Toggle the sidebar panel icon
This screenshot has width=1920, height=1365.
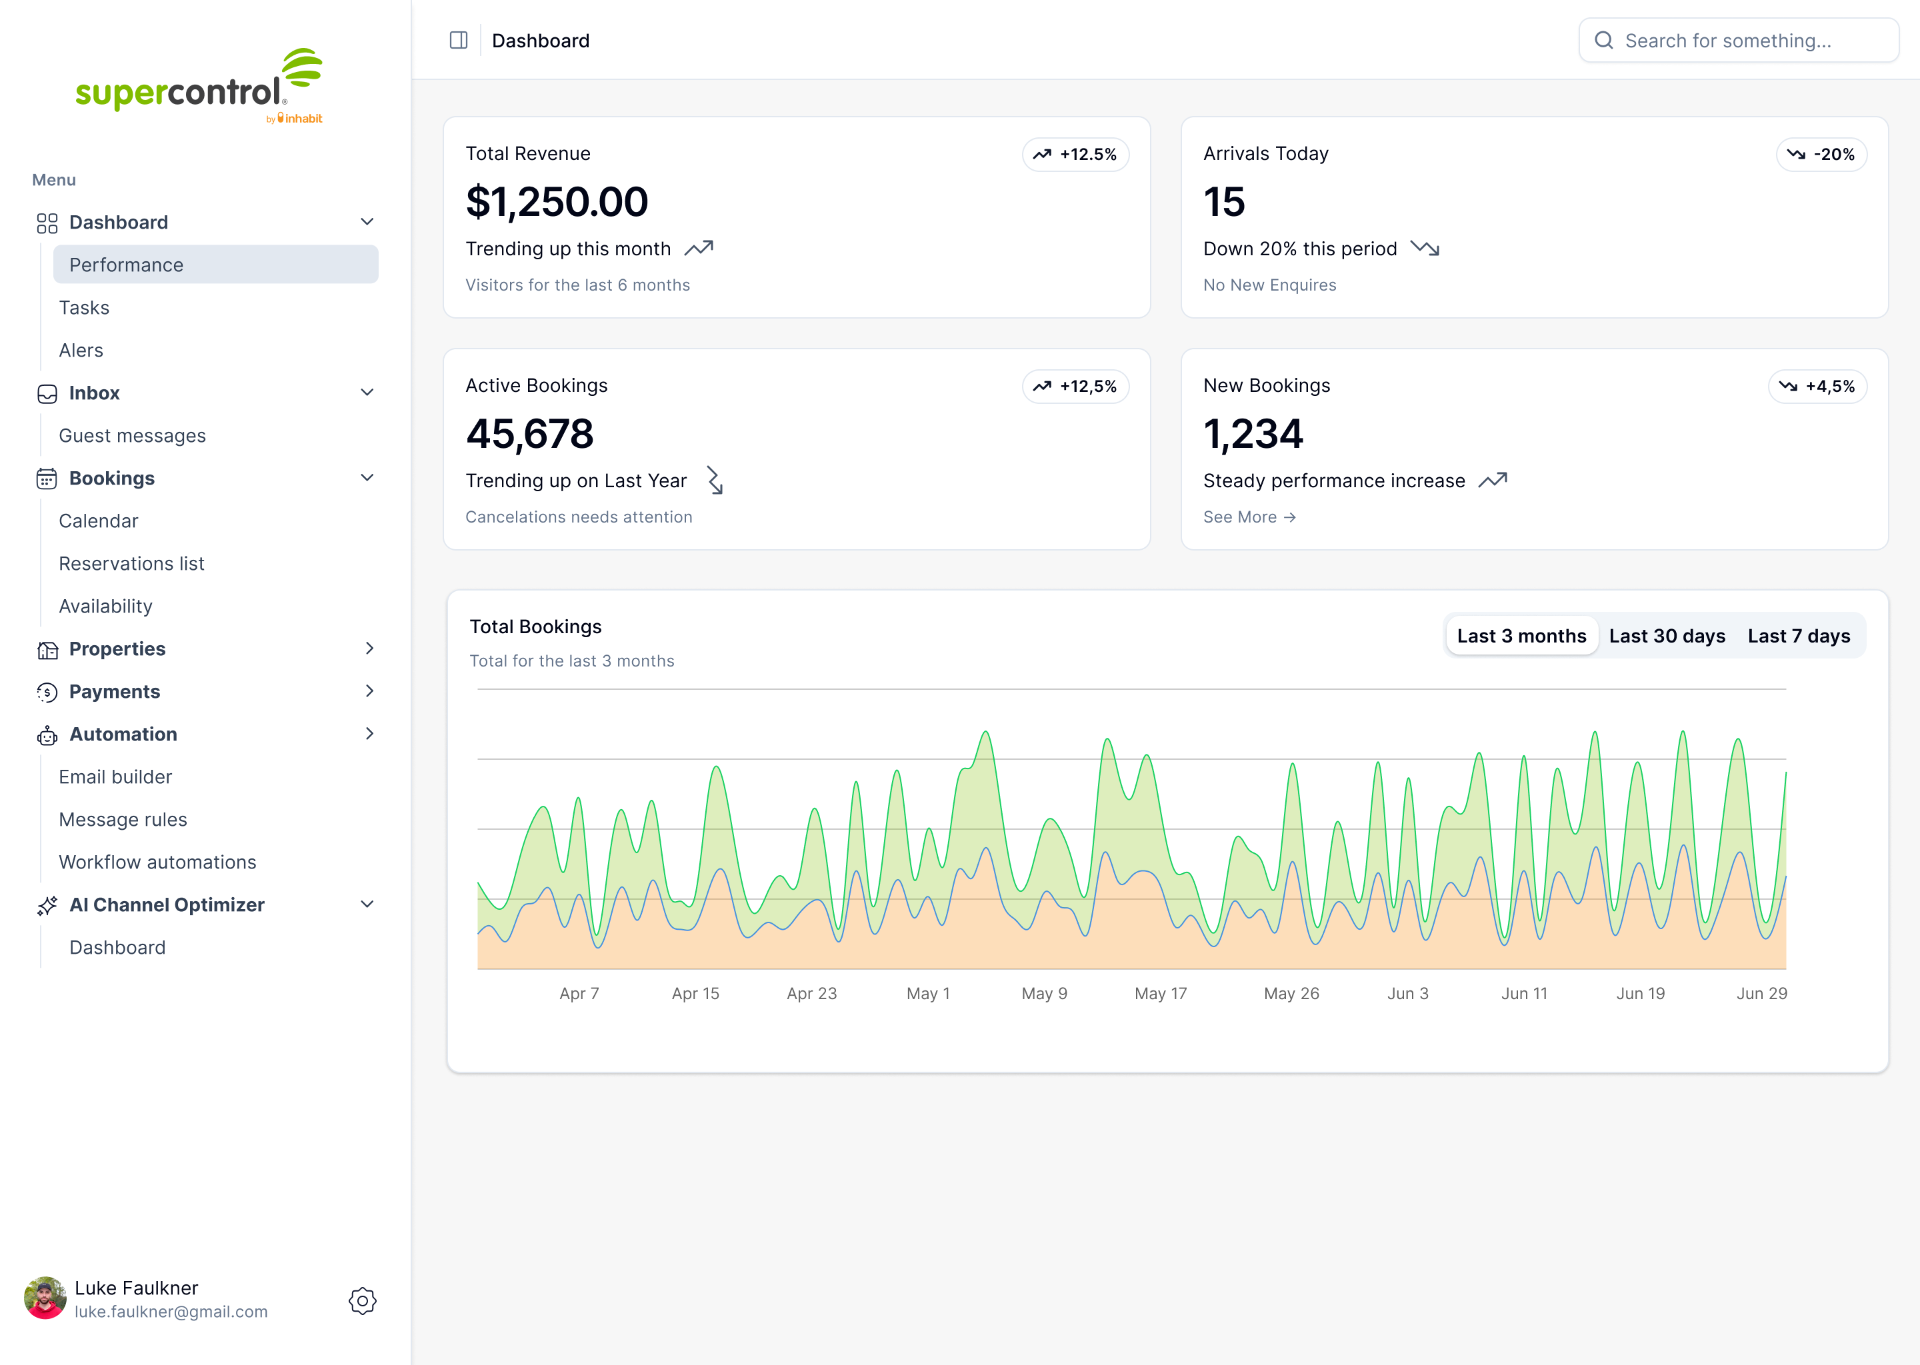[x=459, y=40]
